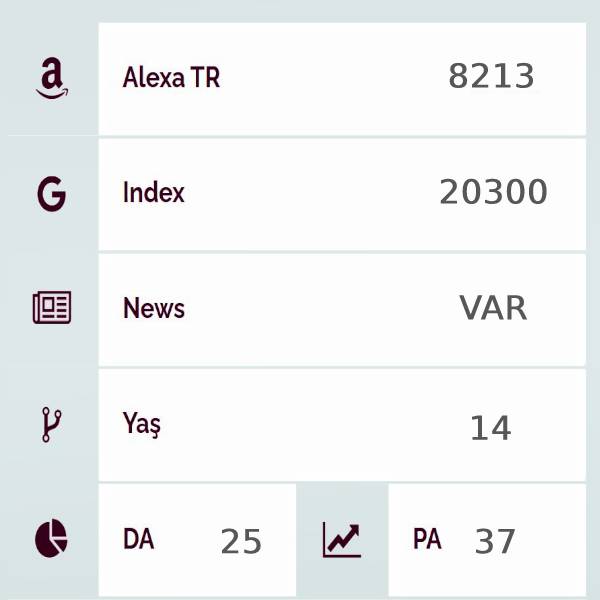Select the Alexa TR label

171,77
